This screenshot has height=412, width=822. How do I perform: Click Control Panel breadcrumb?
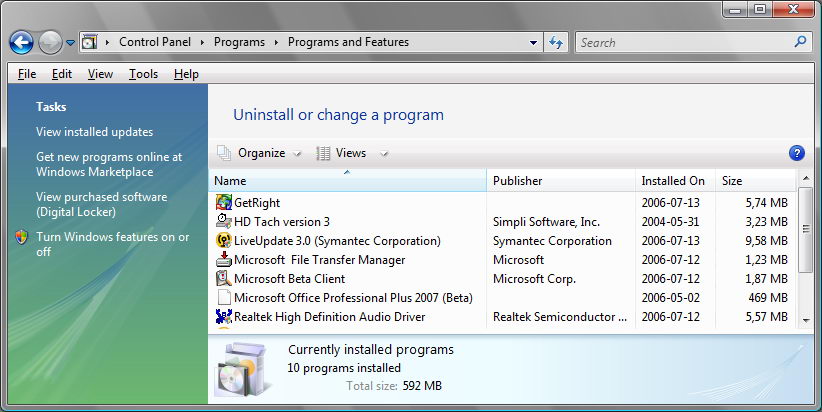tap(155, 42)
